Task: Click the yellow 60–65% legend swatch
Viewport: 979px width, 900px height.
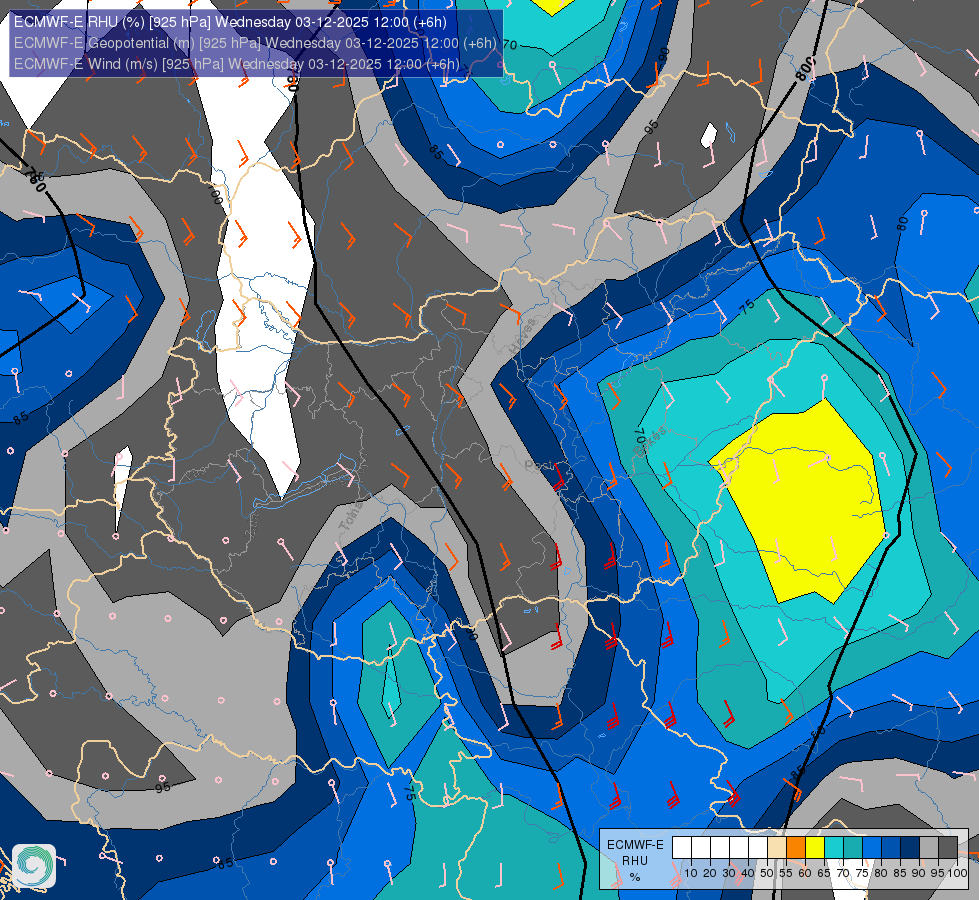Action: [x=815, y=848]
